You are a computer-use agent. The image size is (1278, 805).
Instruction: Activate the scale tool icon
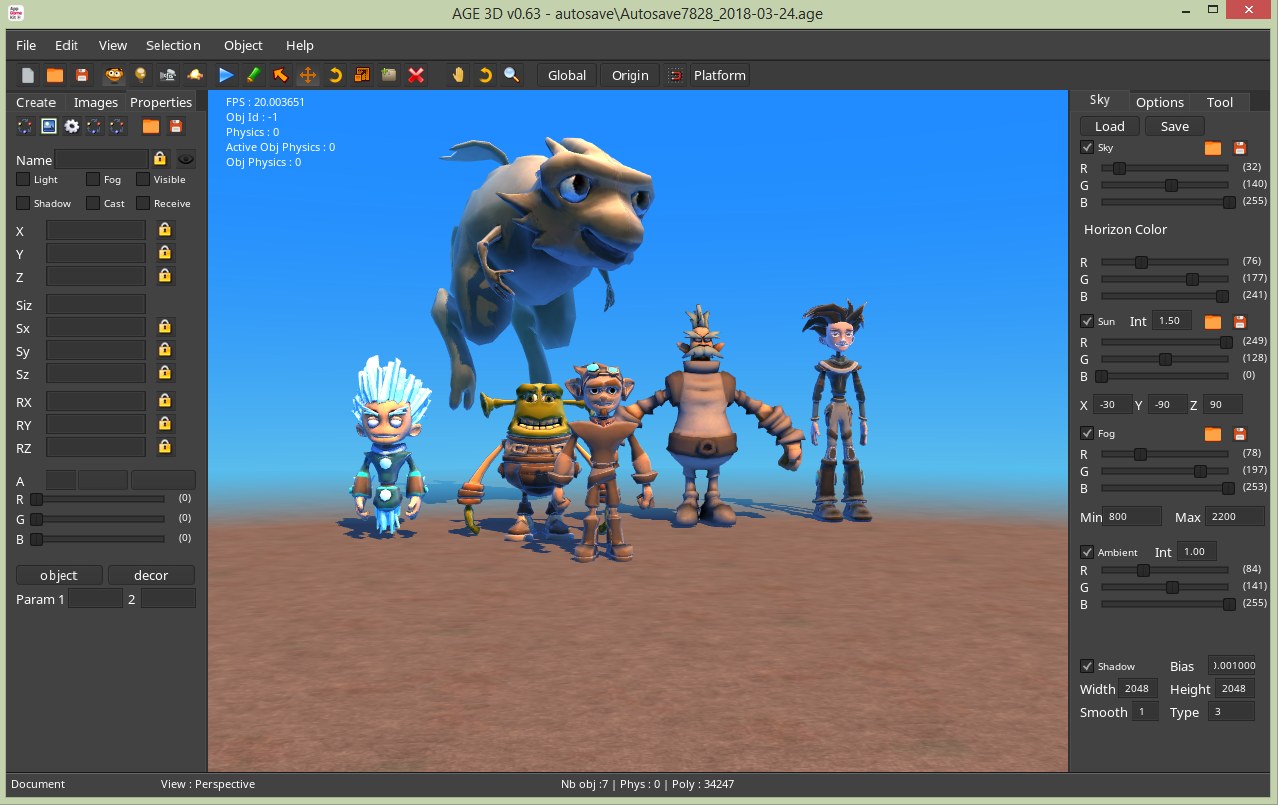click(362, 75)
